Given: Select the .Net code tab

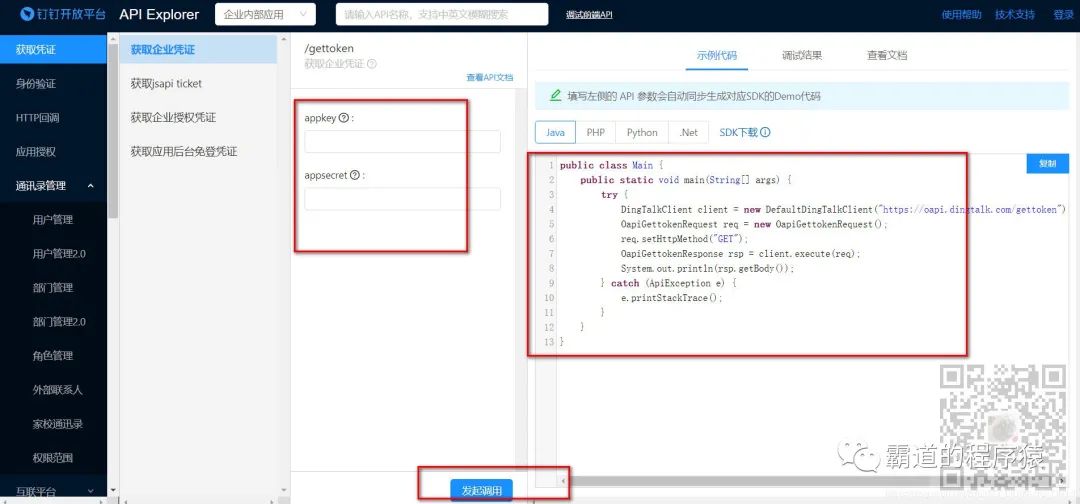Looking at the screenshot, I should click(x=688, y=132).
